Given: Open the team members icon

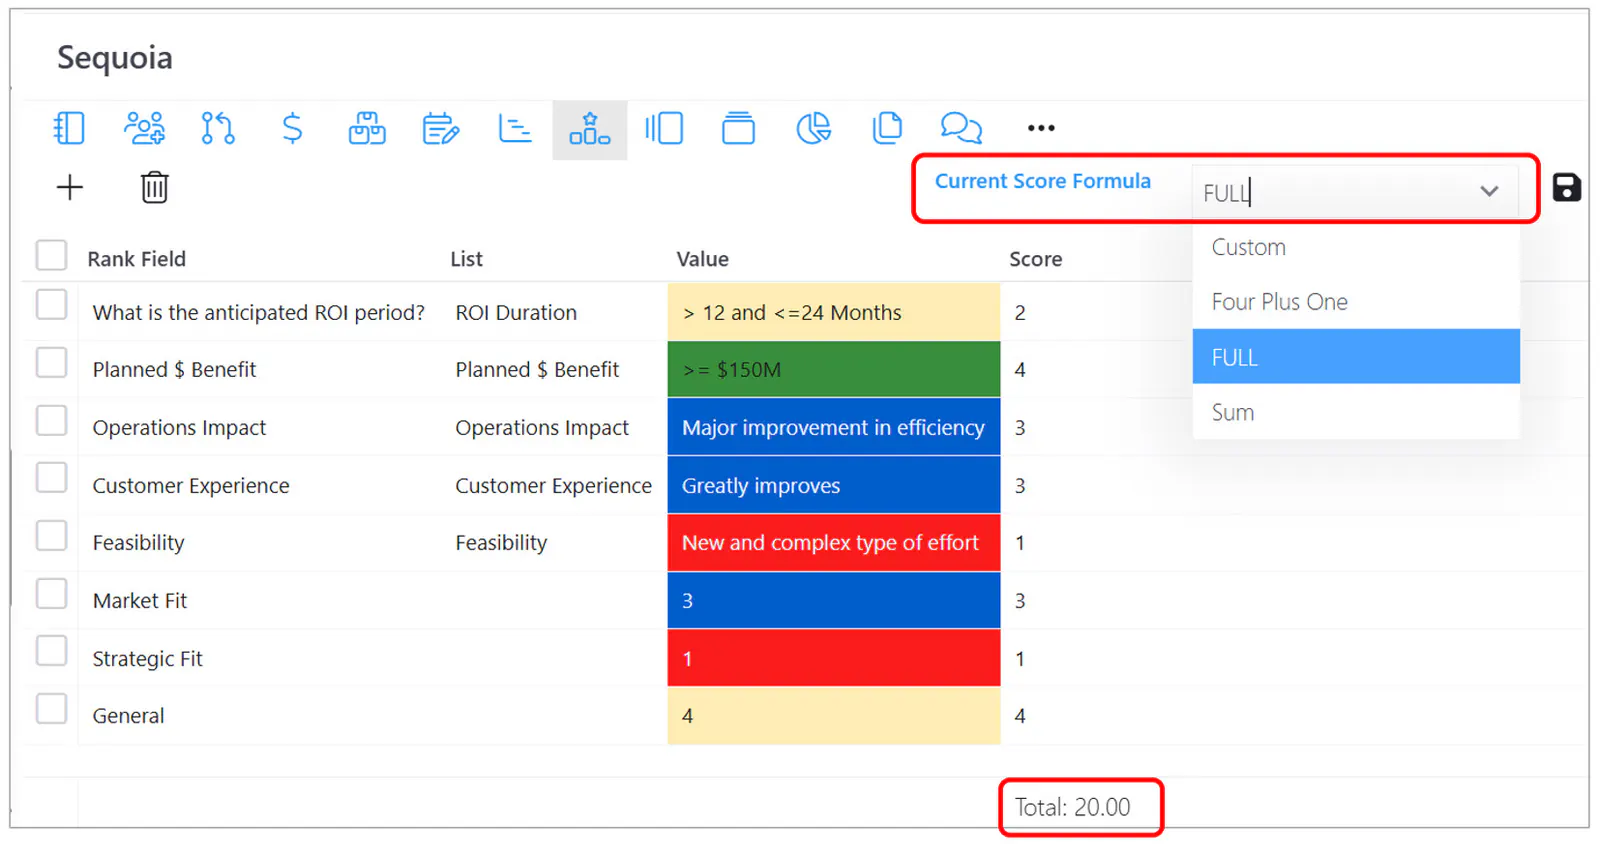Looking at the screenshot, I should click(144, 129).
